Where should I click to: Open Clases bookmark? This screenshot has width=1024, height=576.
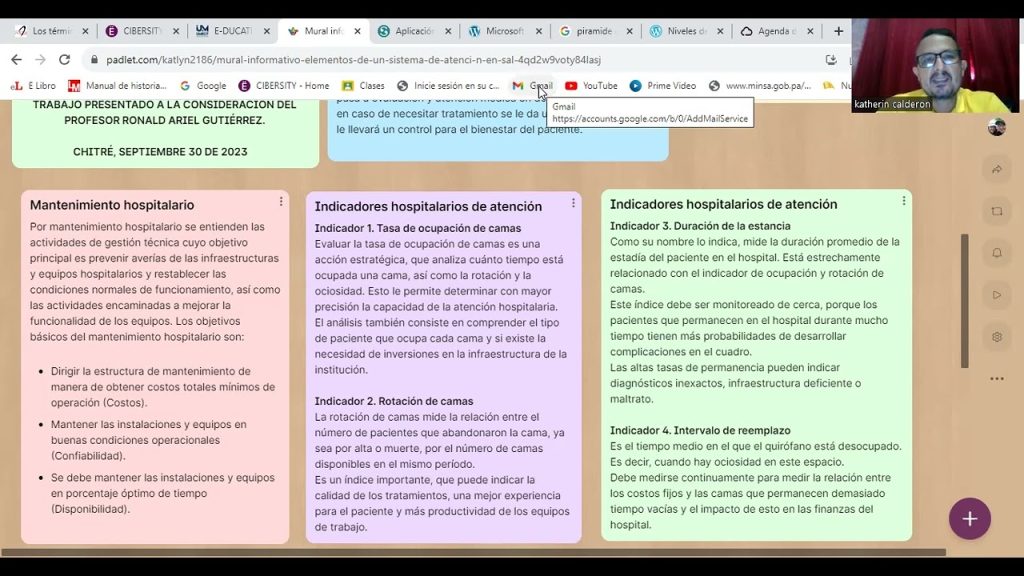pyautogui.click(x=364, y=86)
